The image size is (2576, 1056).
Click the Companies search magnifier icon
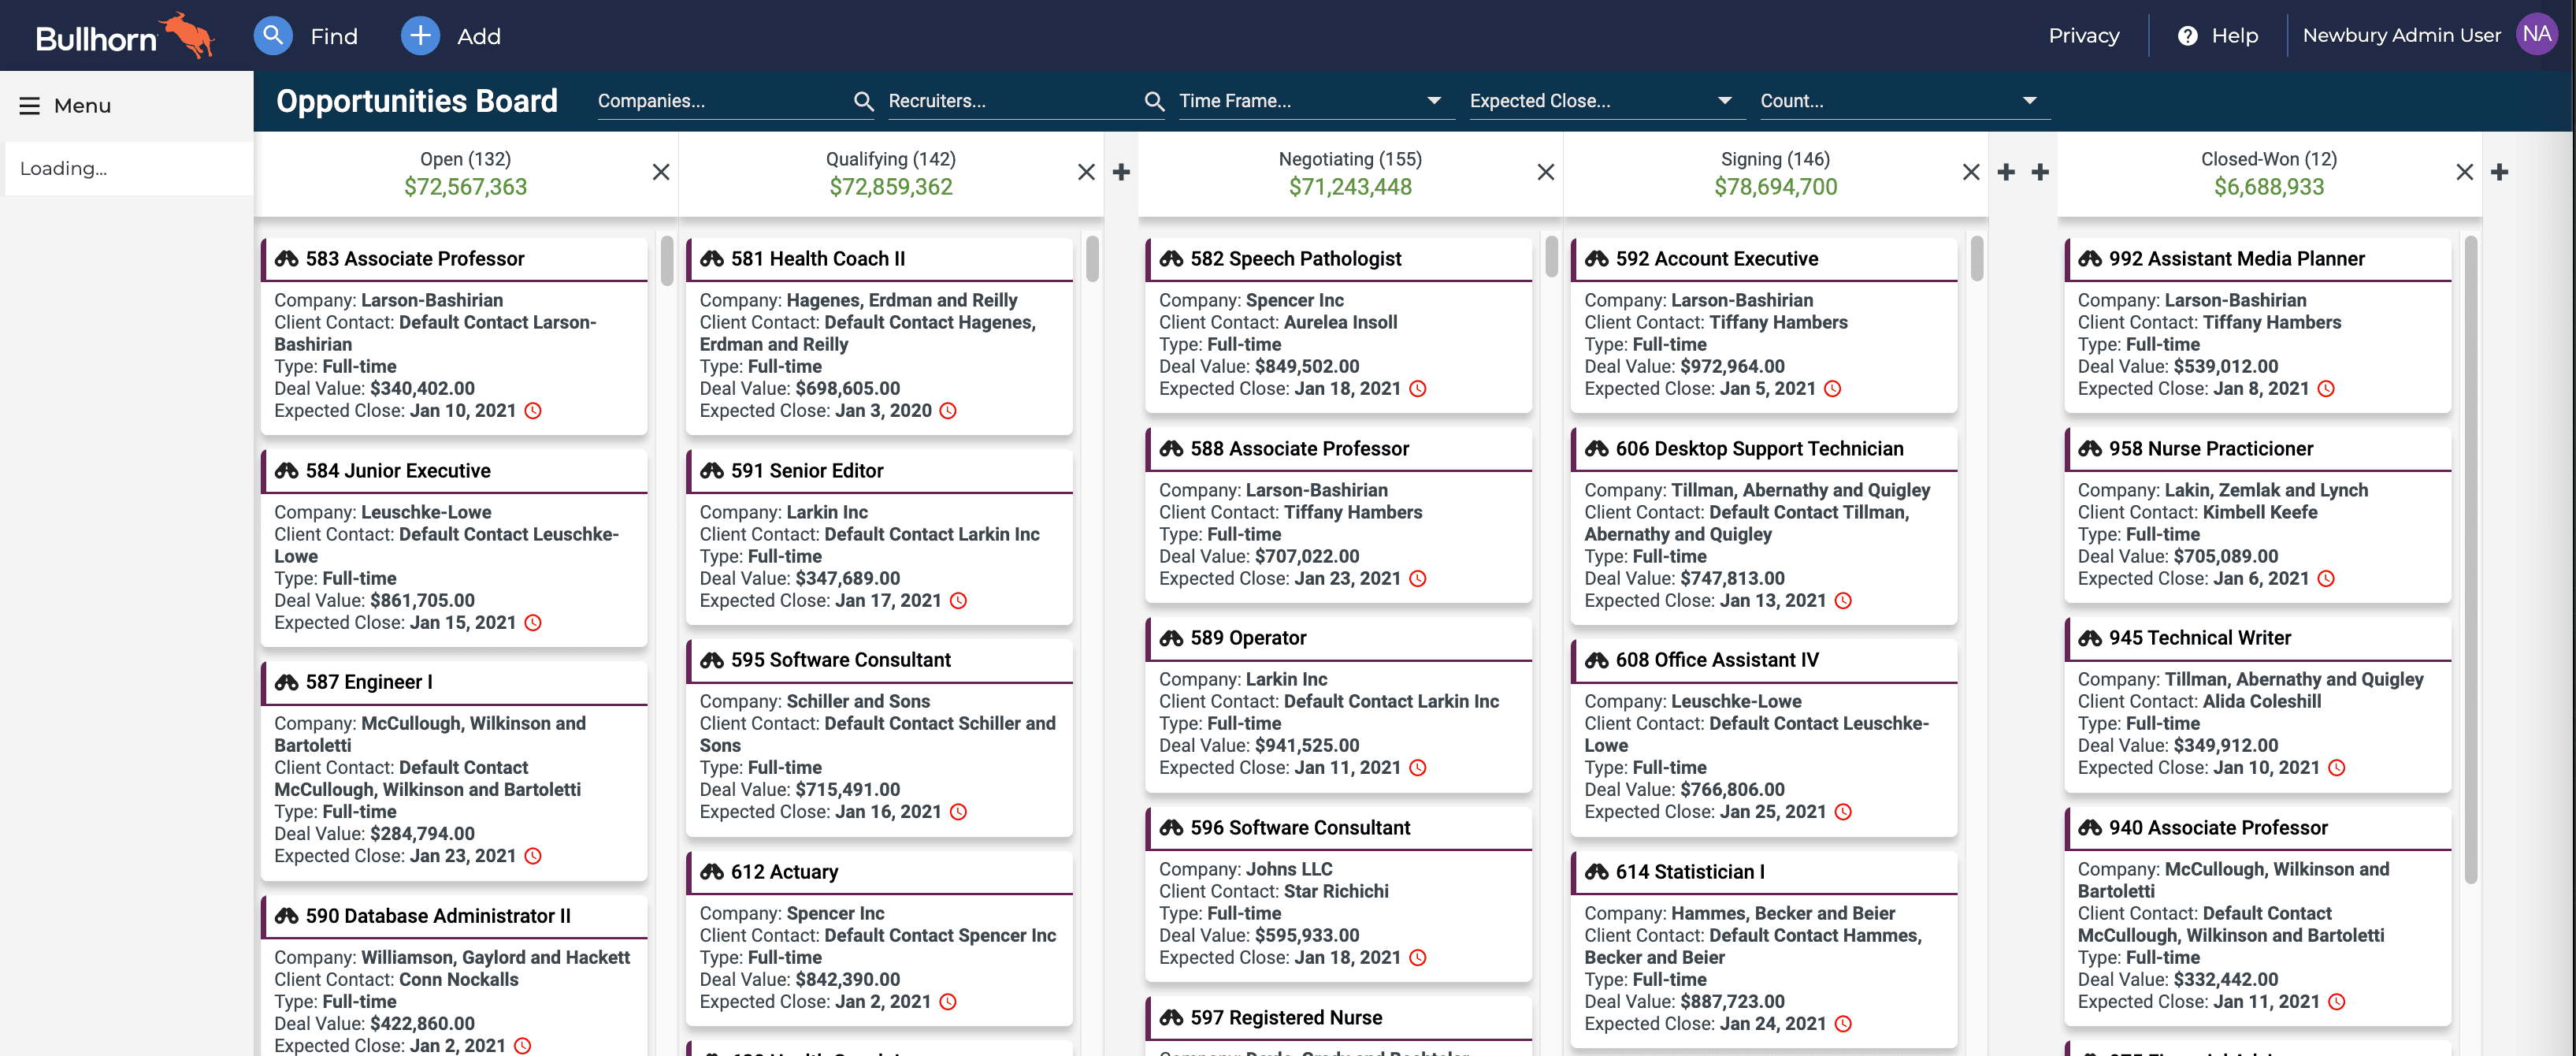863,101
